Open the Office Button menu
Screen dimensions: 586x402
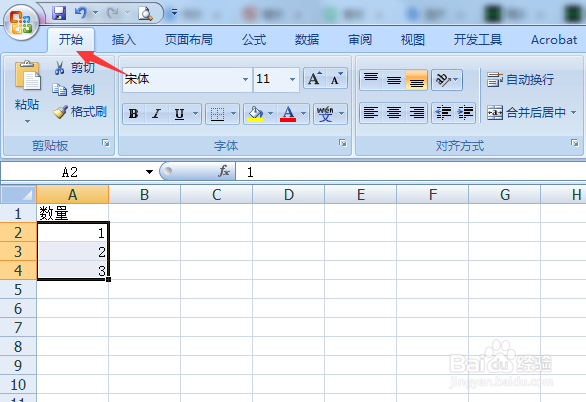[21, 22]
